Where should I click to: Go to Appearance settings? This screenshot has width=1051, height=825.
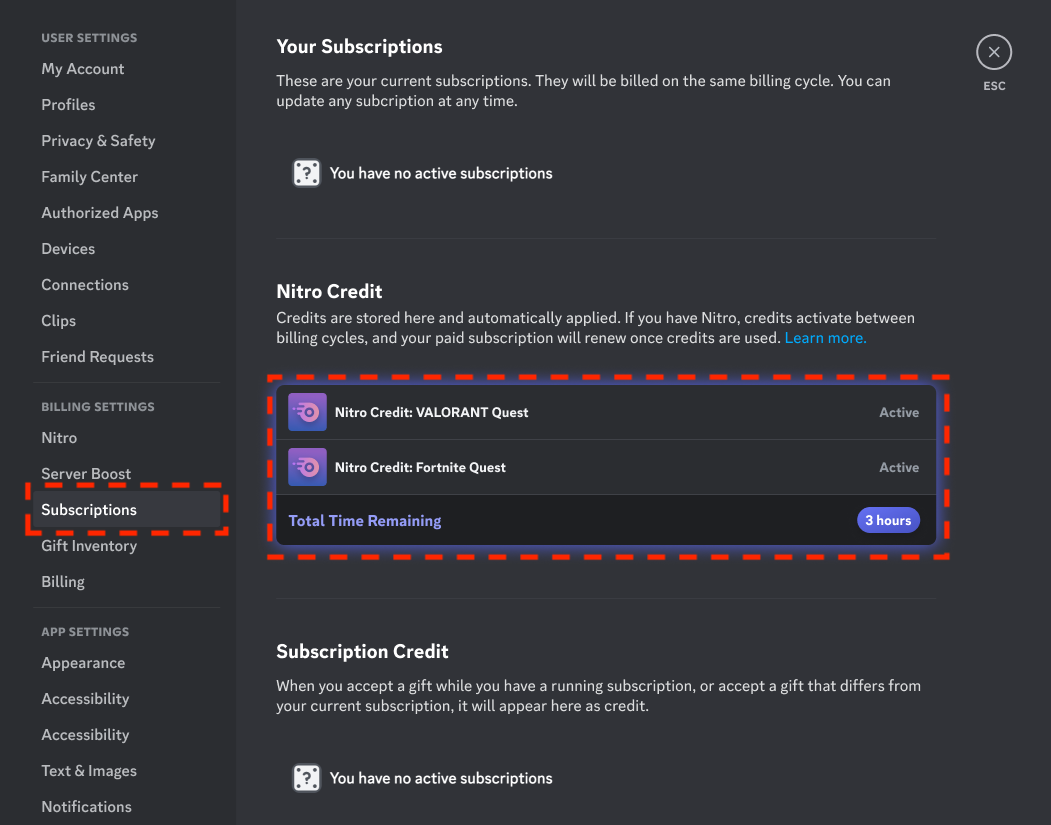(x=83, y=663)
